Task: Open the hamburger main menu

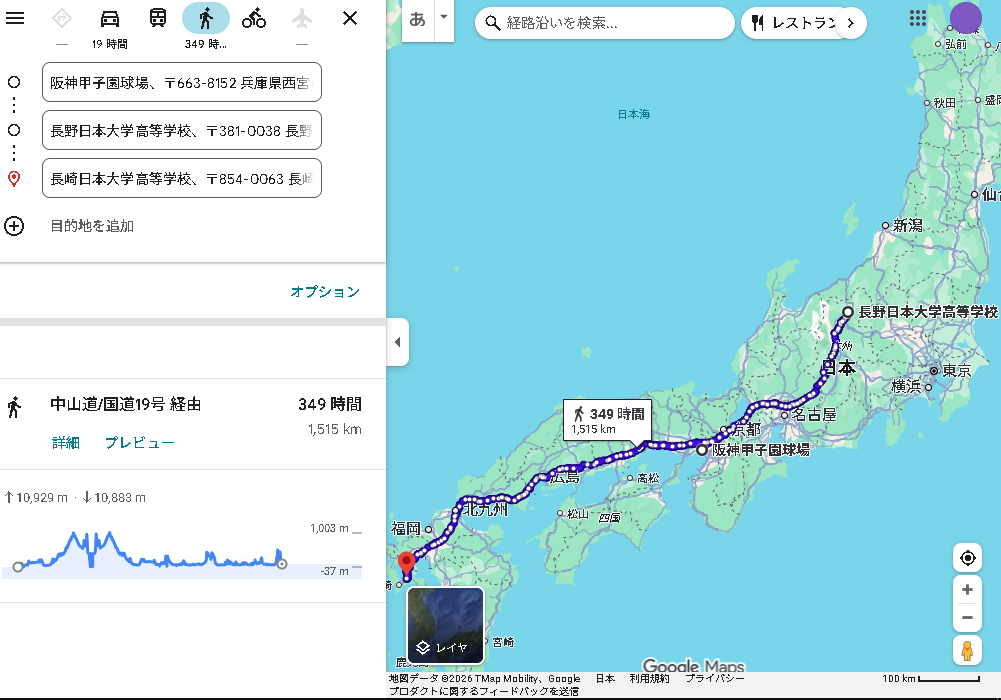Action: [15, 18]
